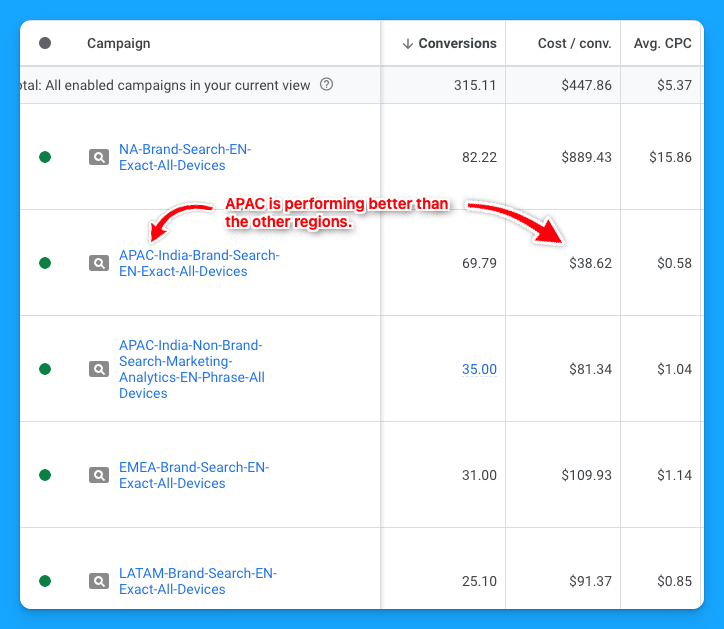Click search type icon for LATAM-Brand-Search campaign
724x629 pixels.
[99, 581]
